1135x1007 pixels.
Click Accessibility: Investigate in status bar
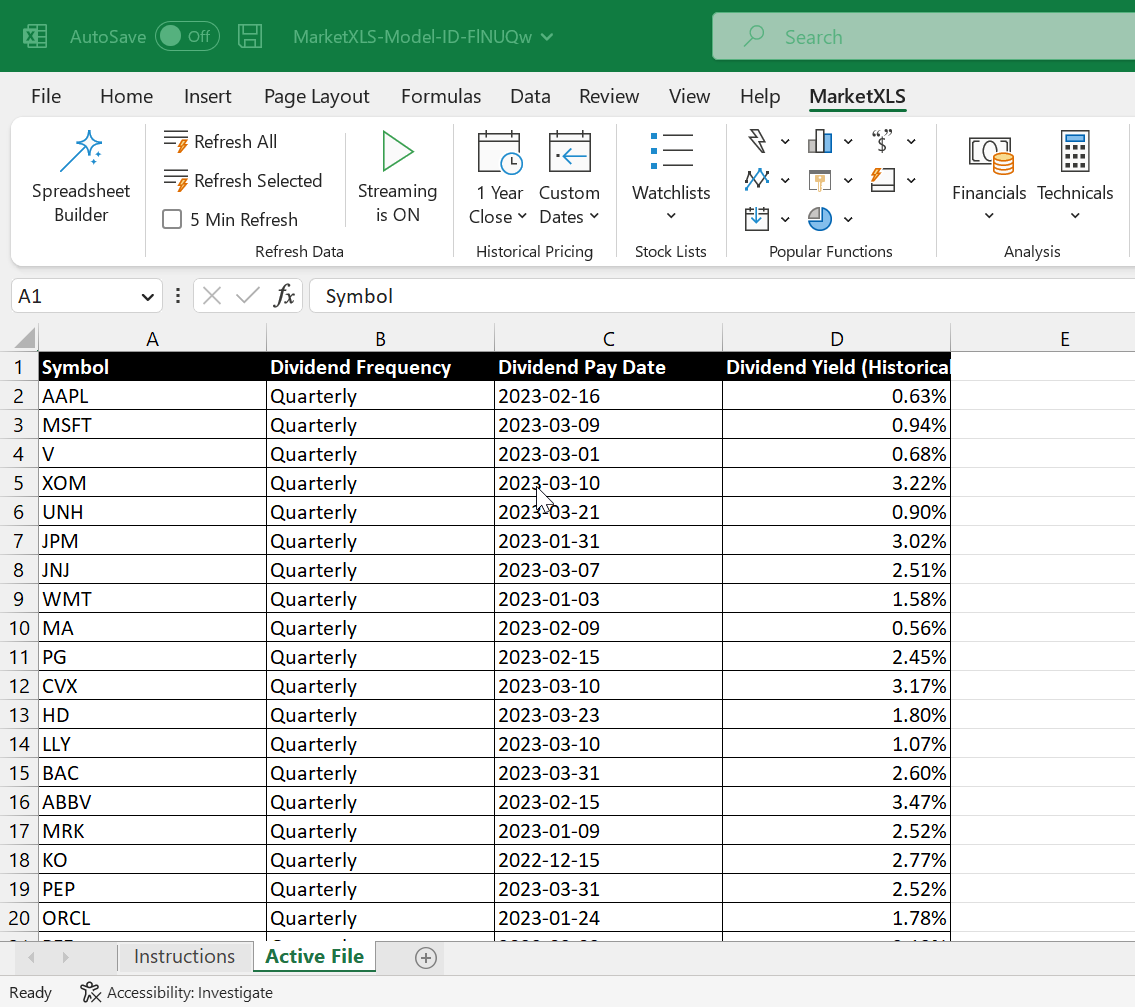(190, 993)
